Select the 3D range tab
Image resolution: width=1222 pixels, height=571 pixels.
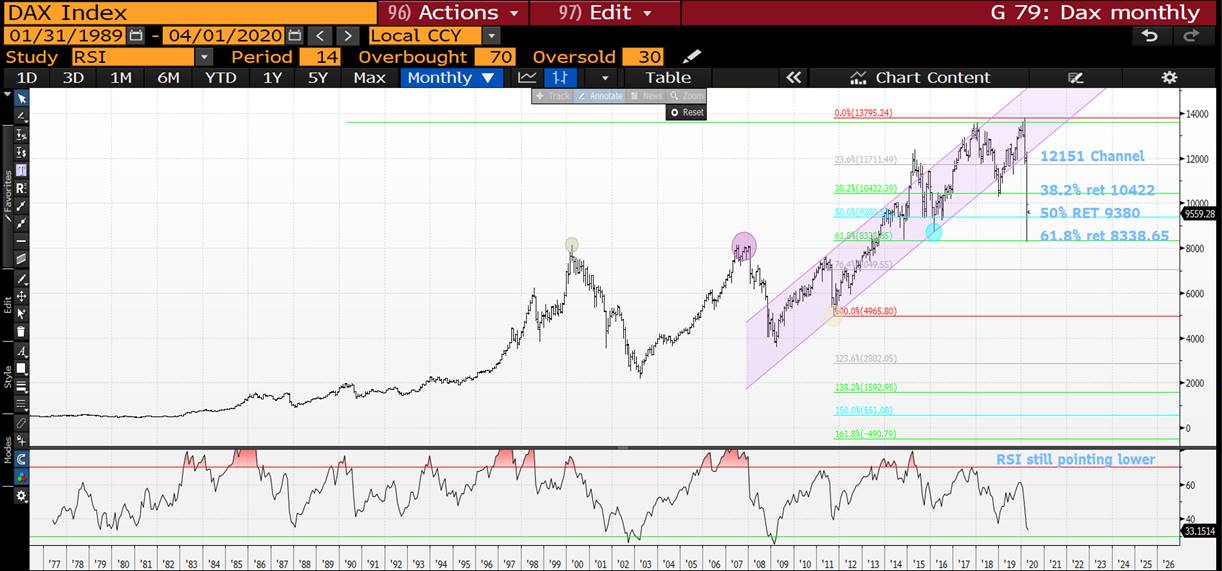[x=73, y=77]
